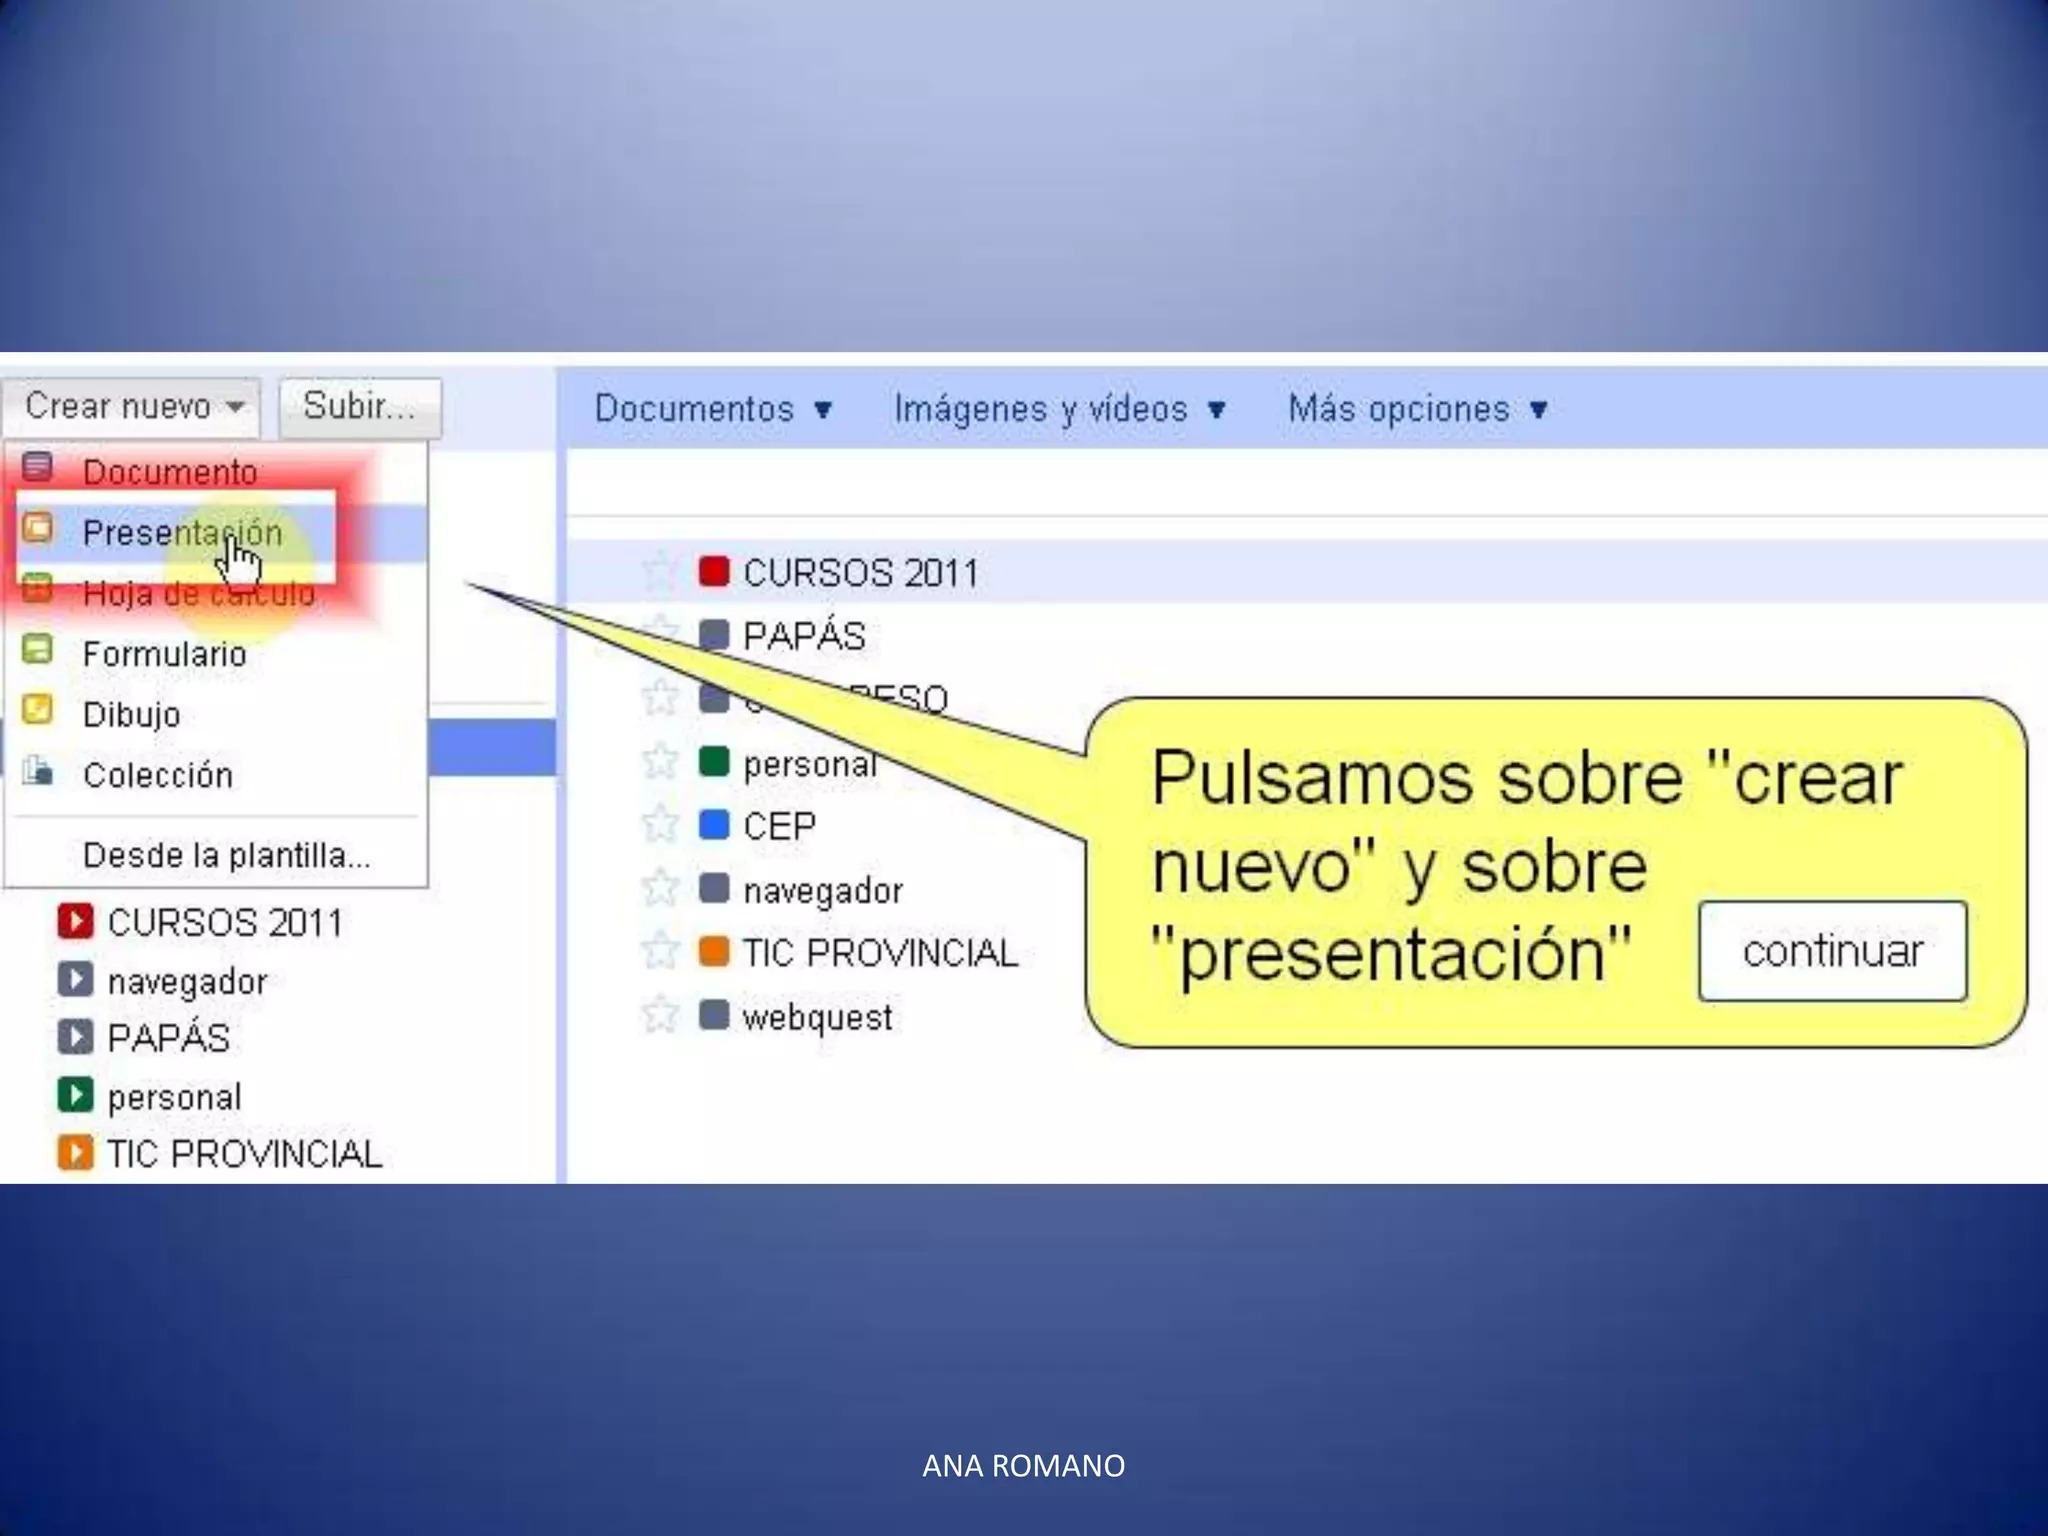Expand the Documentos filter dropdown
The width and height of the screenshot is (2048, 1536).
[x=713, y=409]
